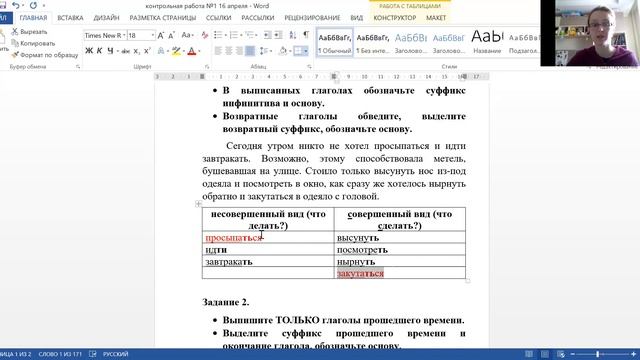This screenshot has width=640, height=360.
Task: Switch to ДИЗАЙН tab
Action: (x=107, y=18)
